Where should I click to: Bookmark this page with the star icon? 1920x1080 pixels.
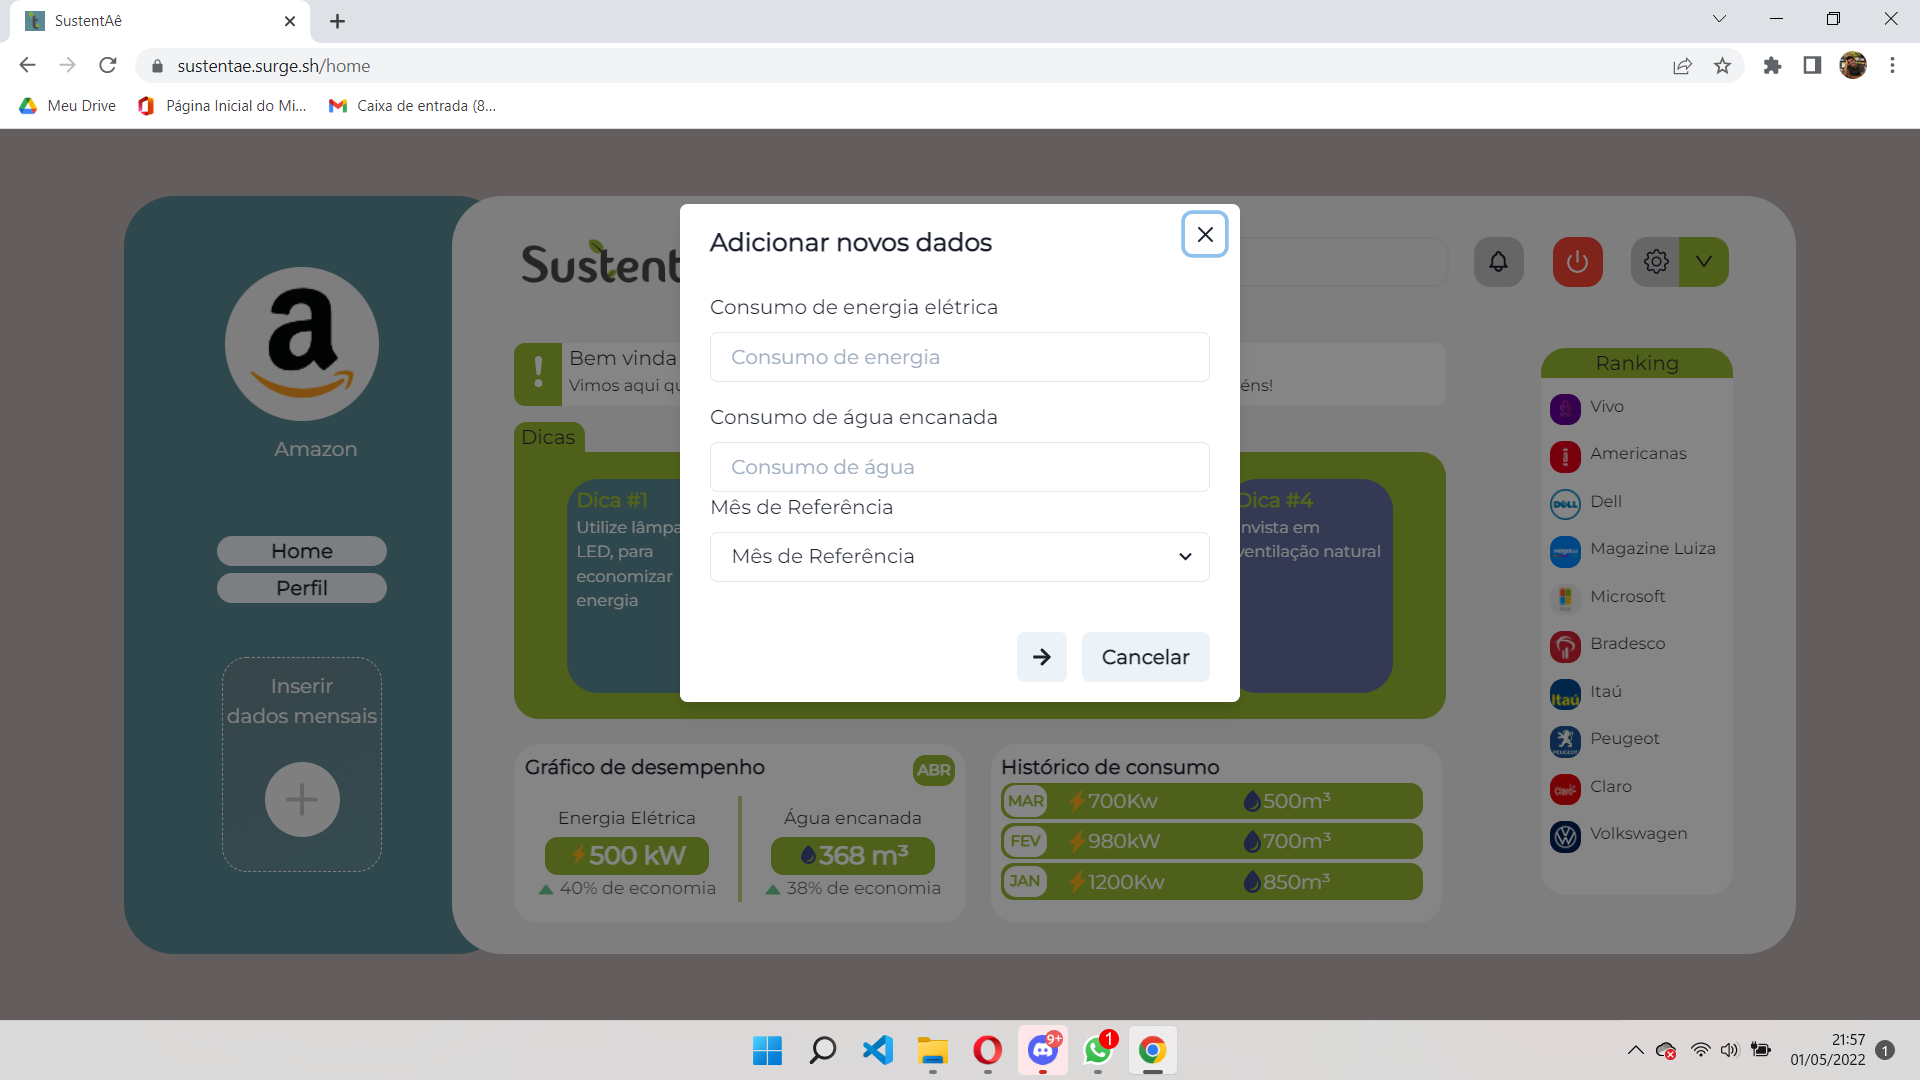1722,66
